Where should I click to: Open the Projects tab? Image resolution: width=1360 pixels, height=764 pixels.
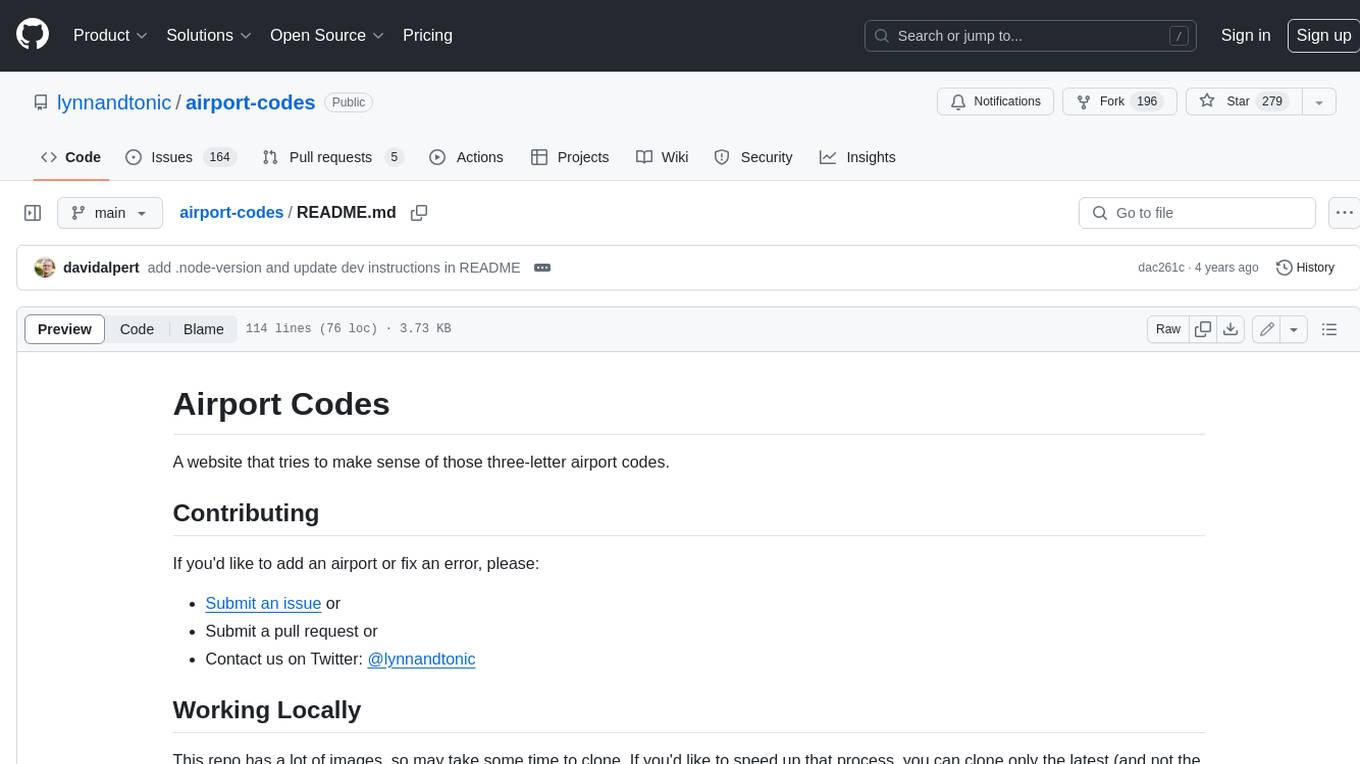point(570,157)
